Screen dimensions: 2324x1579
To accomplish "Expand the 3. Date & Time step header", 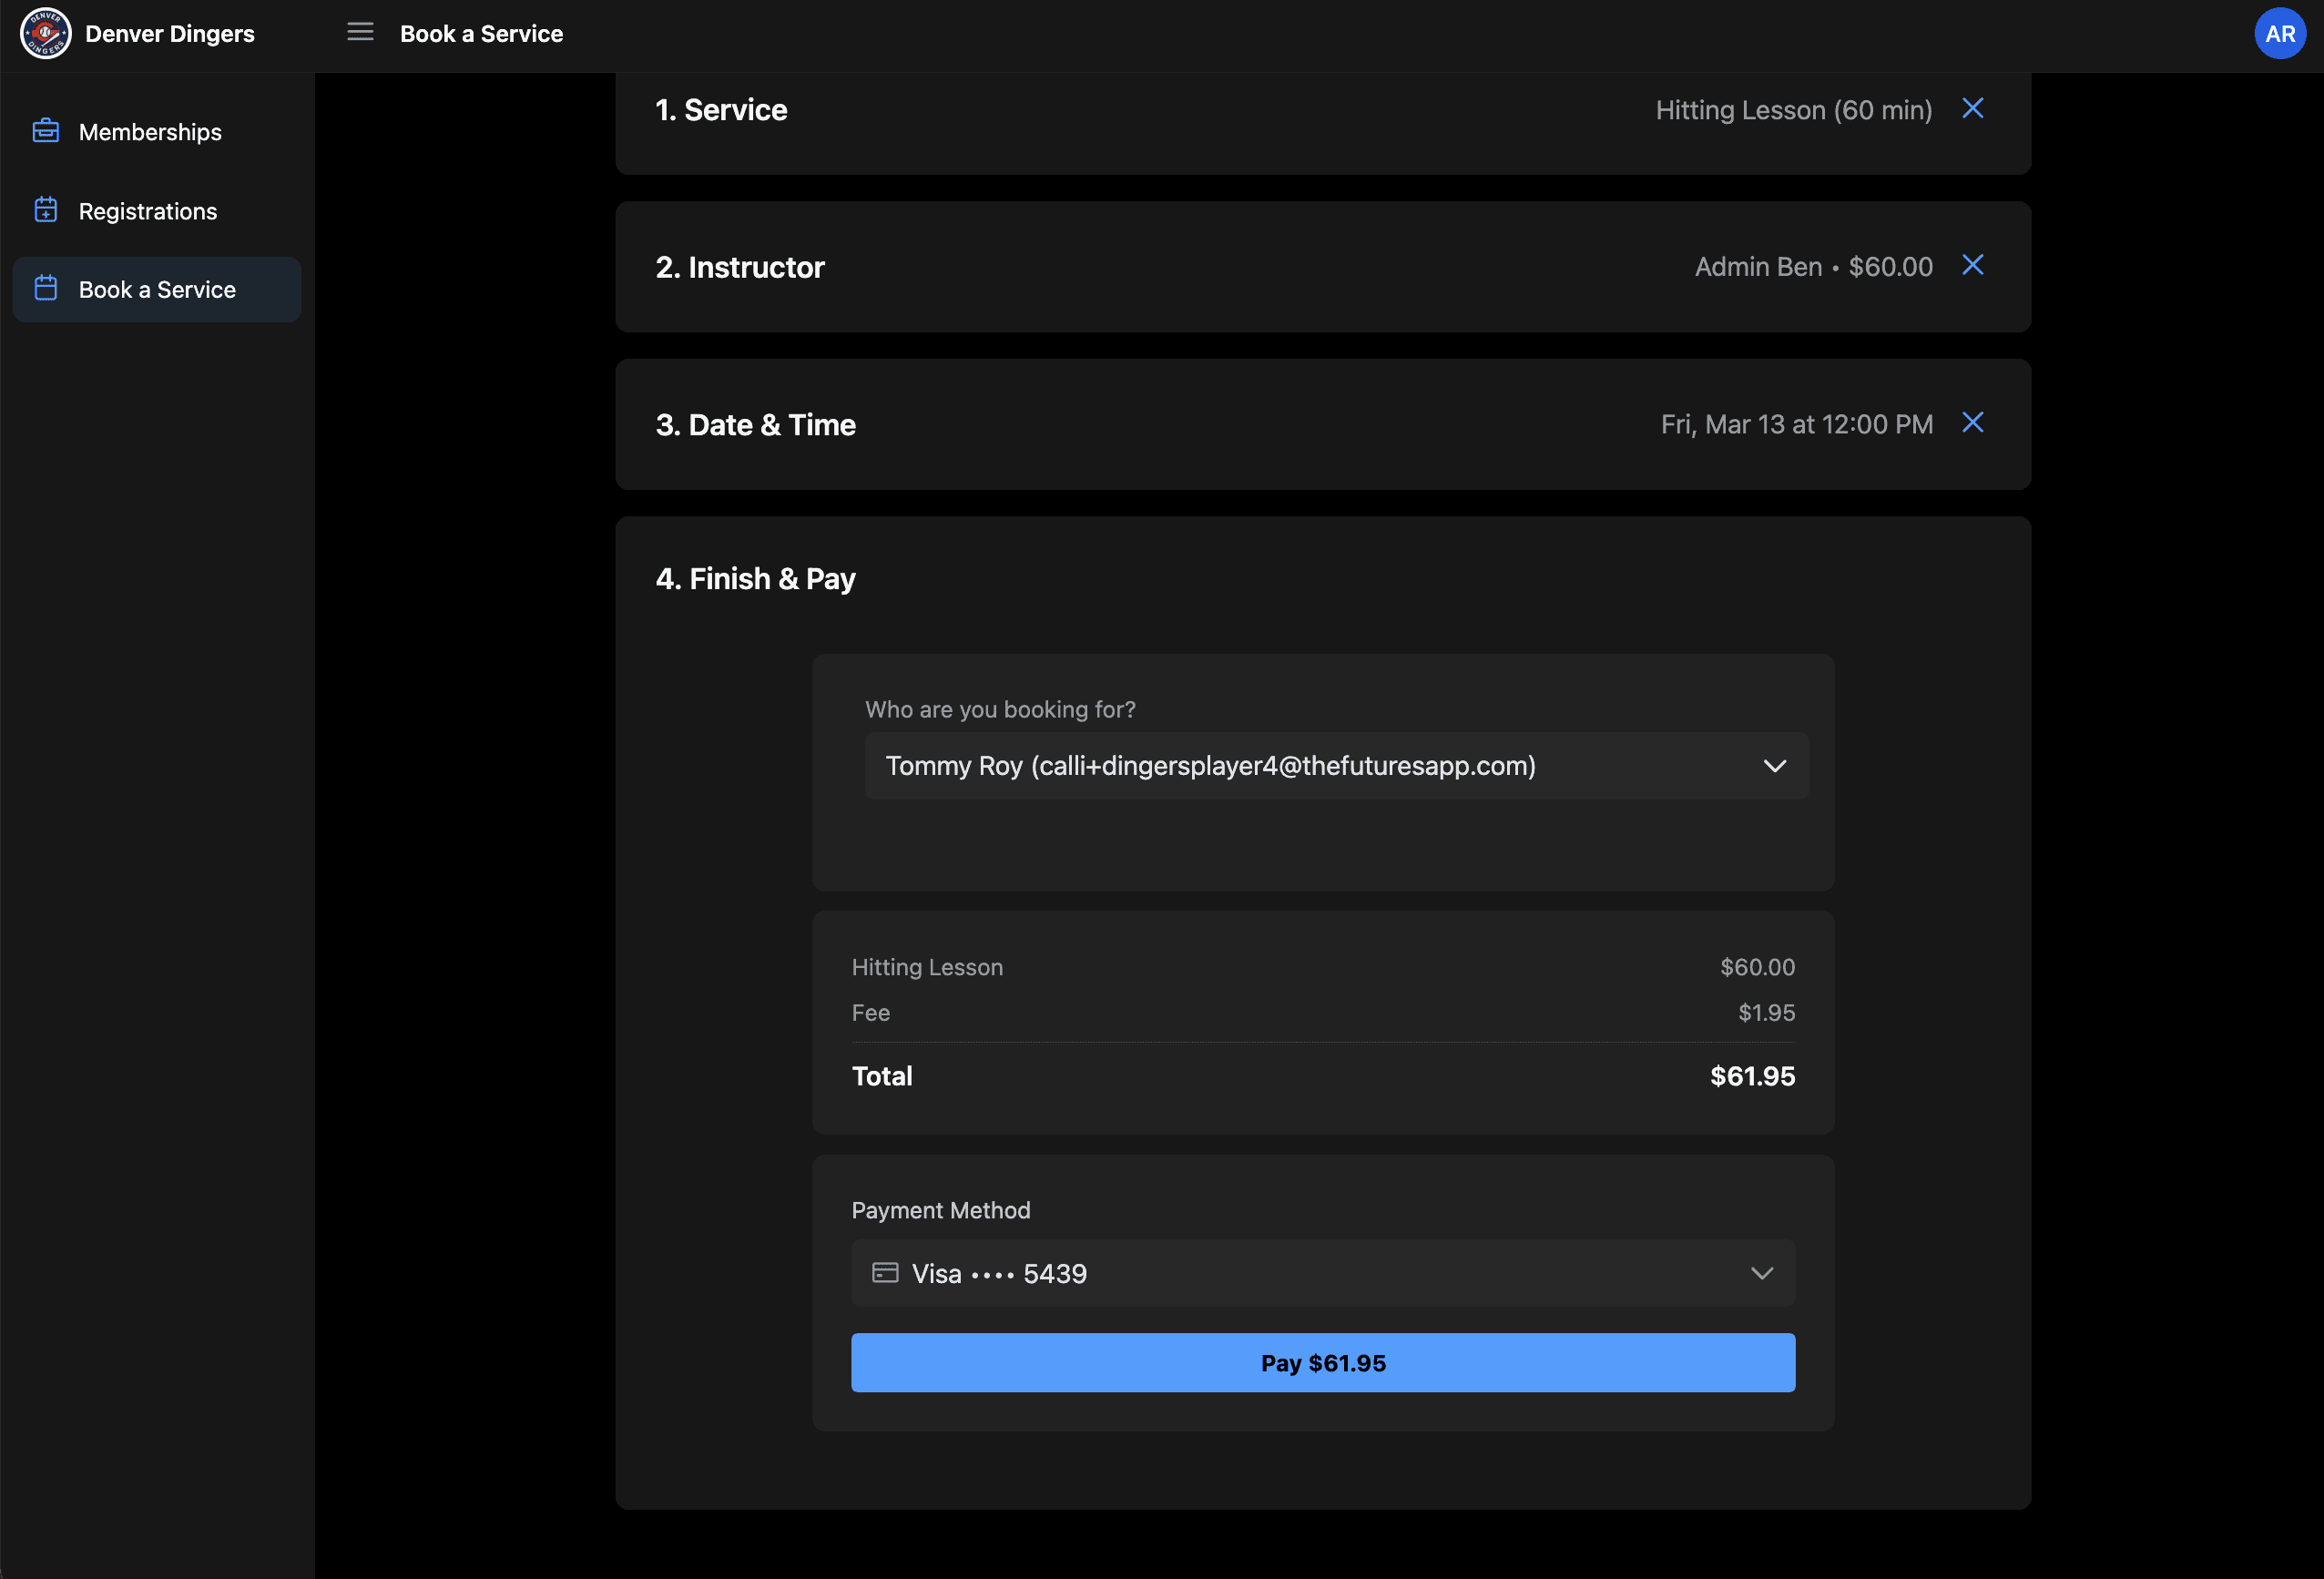I will (x=755, y=425).
